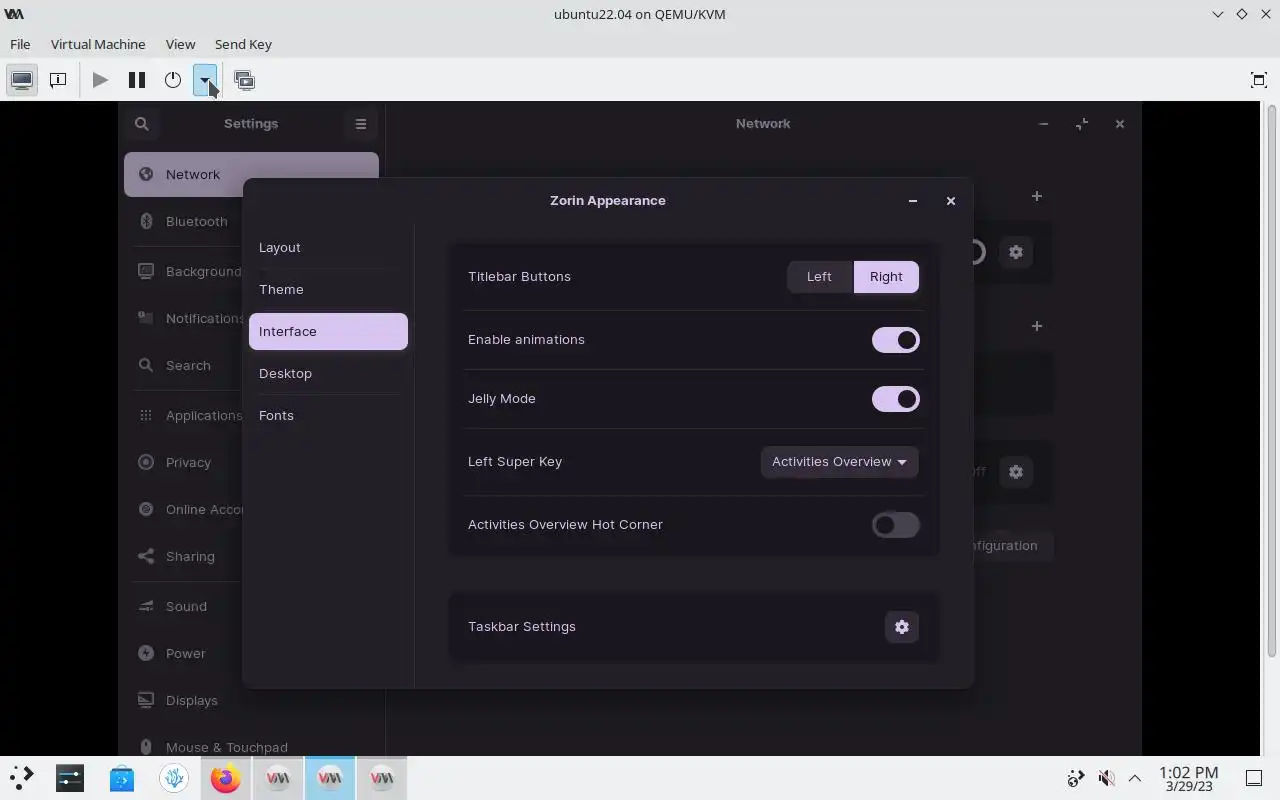
Task: Open the software store taskbar icon
Action: point(122,778)
